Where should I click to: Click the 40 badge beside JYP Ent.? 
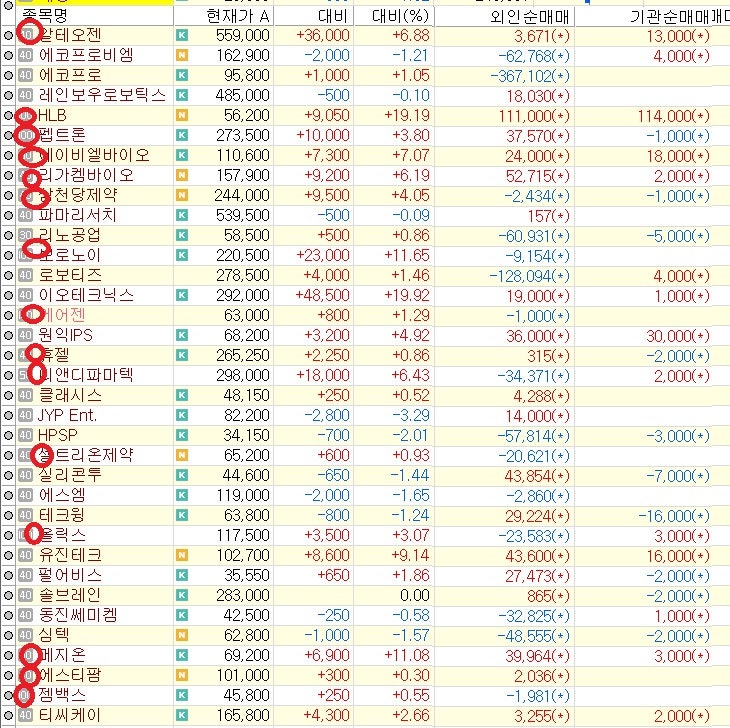click(x=25, y=415)
